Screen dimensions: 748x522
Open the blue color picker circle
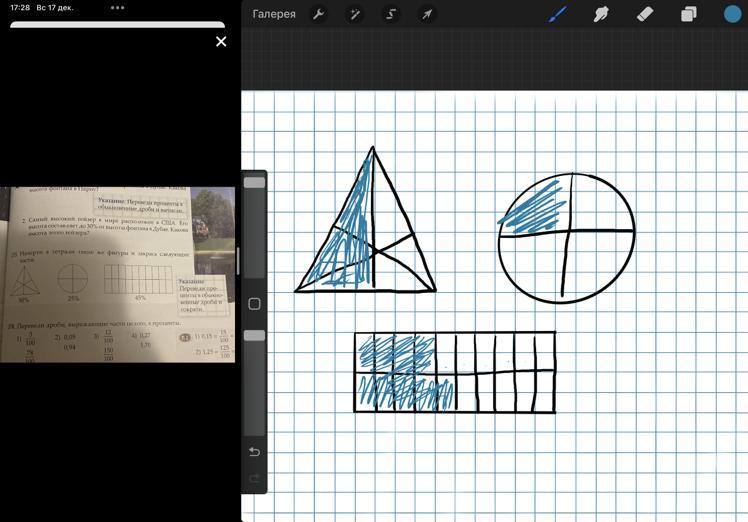coord(733,14)
